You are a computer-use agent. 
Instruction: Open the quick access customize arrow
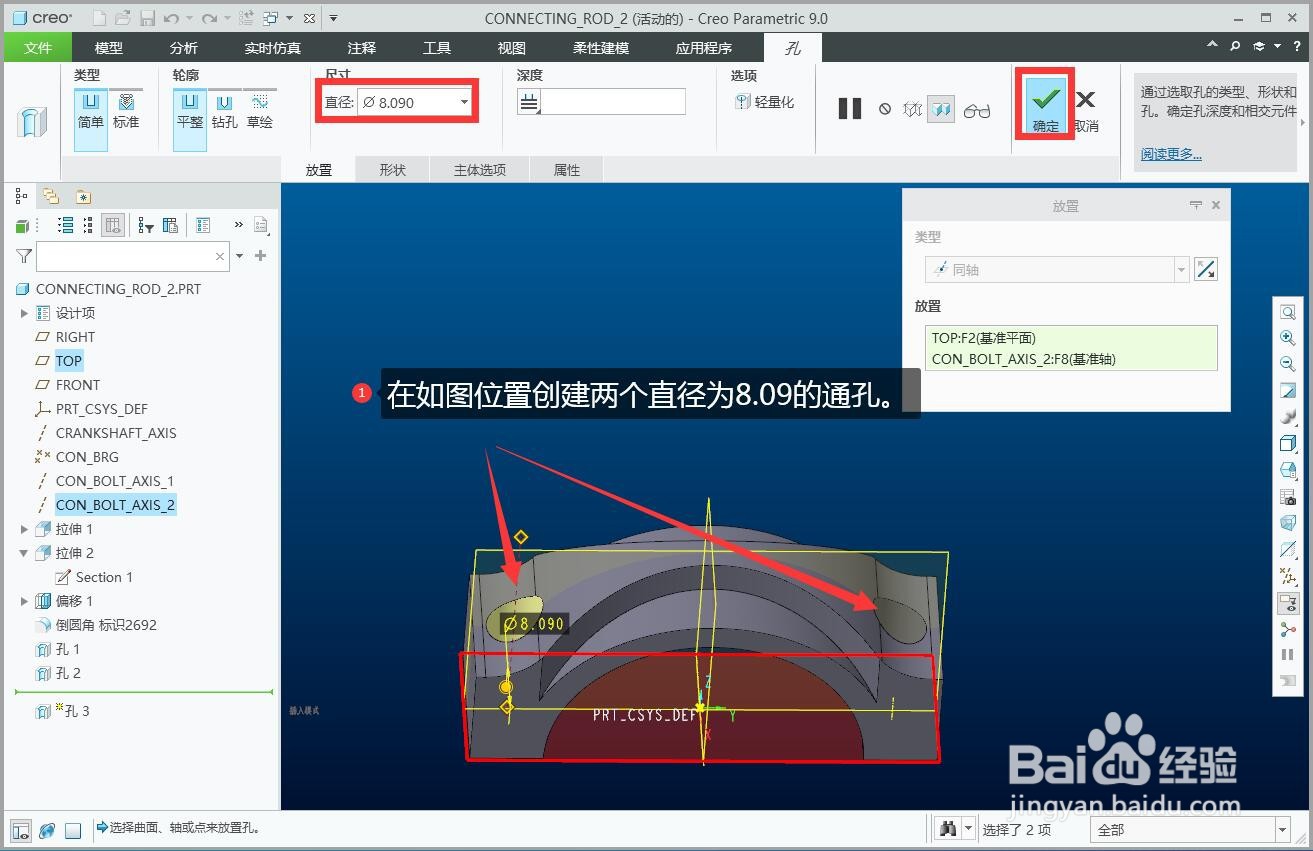tap(333, 18)
